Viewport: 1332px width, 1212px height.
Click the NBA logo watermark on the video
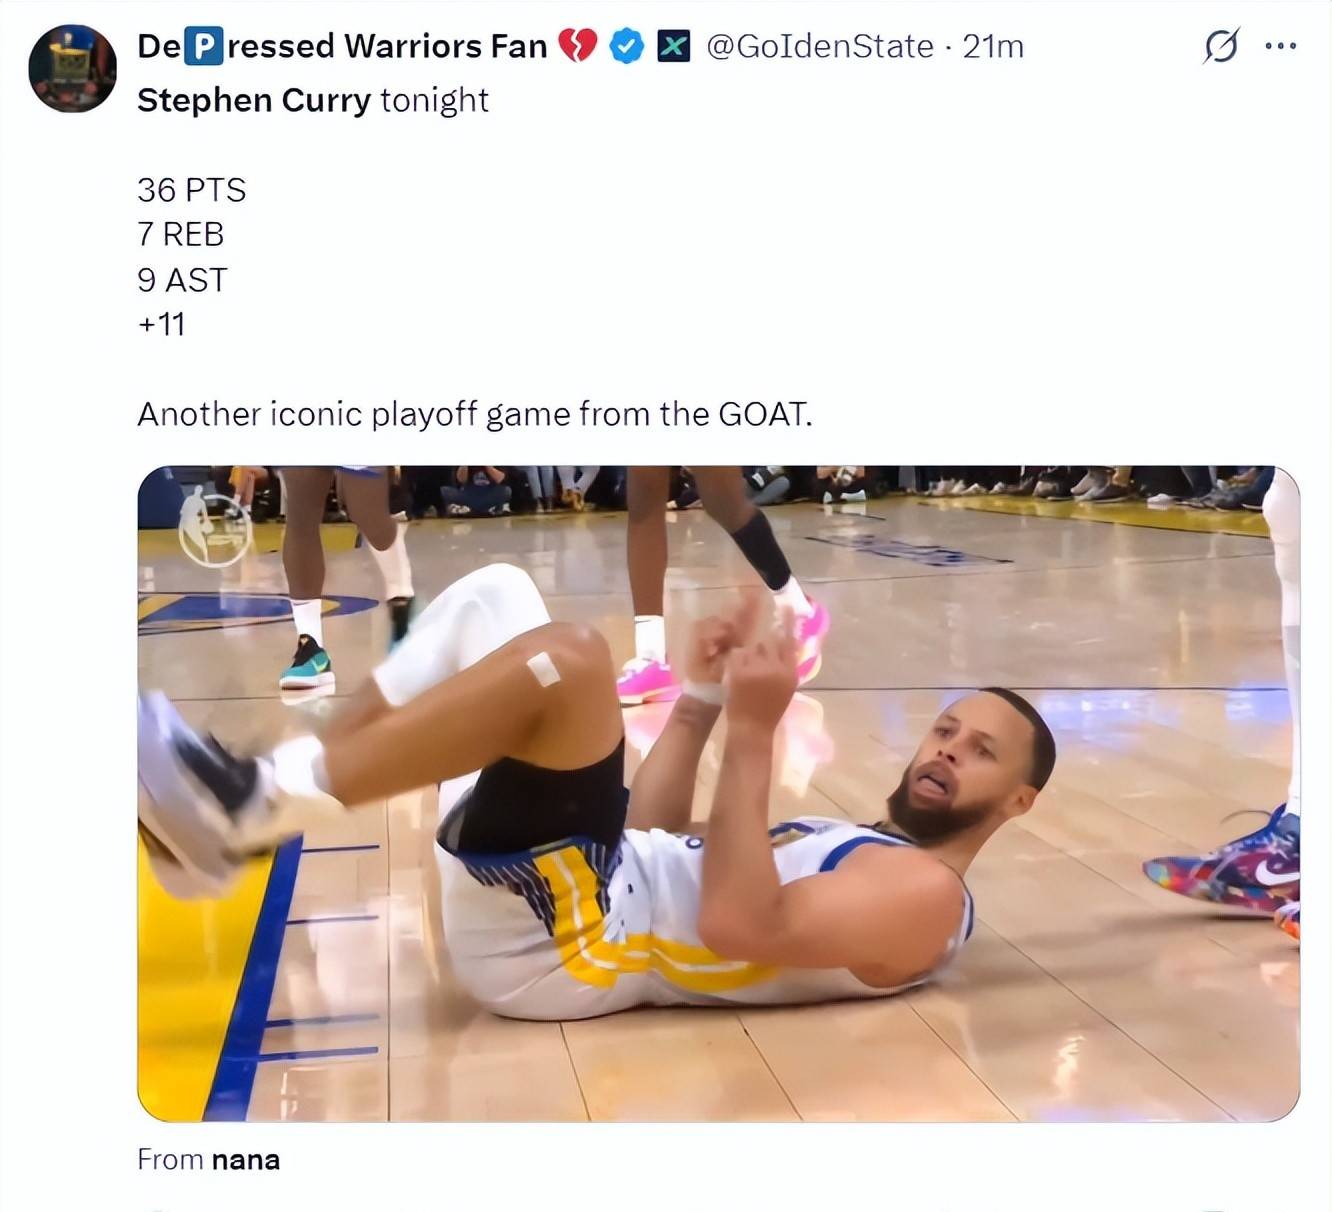[214, 526]
